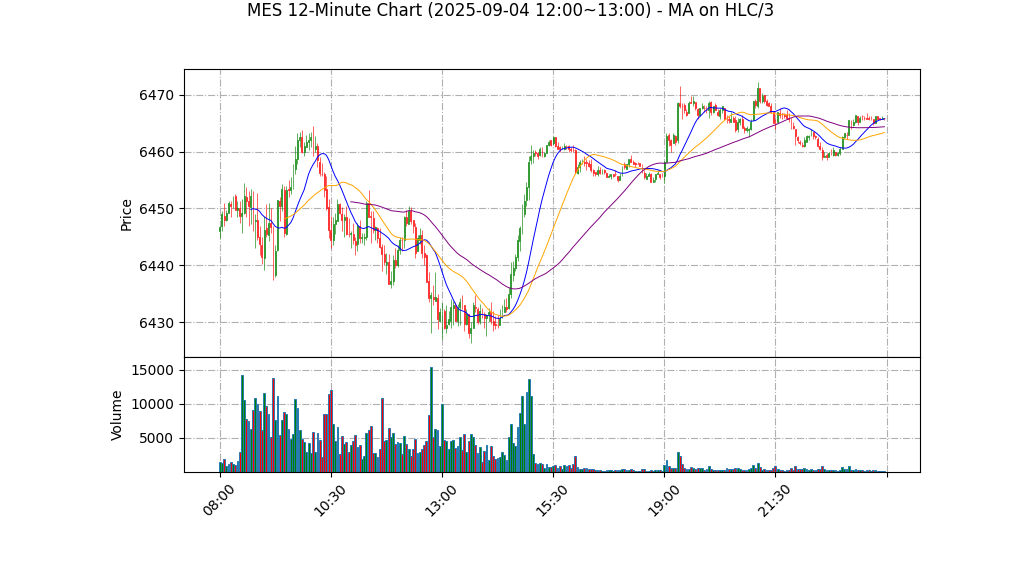Click the chart title 'MES 12-Minute Chart'
Viewport: 1022px width, 575px height.
510,10
